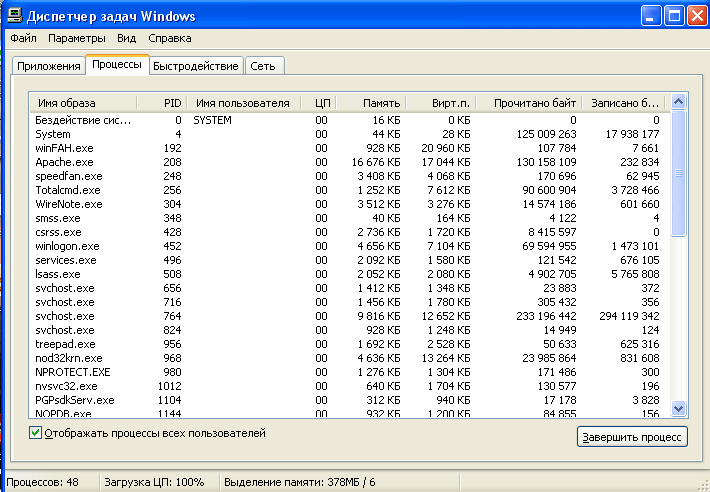Click the 16 676 КБ memory value
The height and width of the screenshot is (492, 710).
pos(376,162)
